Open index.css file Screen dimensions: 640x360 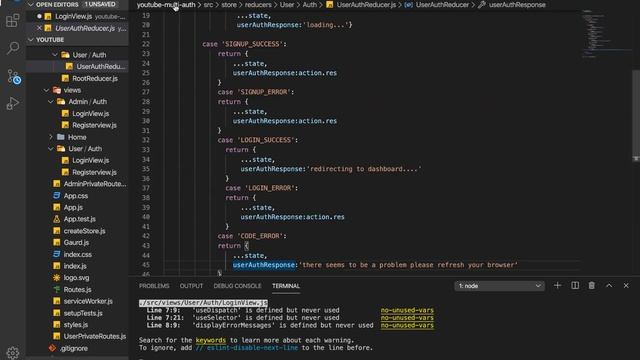click(x=78, y=254)
